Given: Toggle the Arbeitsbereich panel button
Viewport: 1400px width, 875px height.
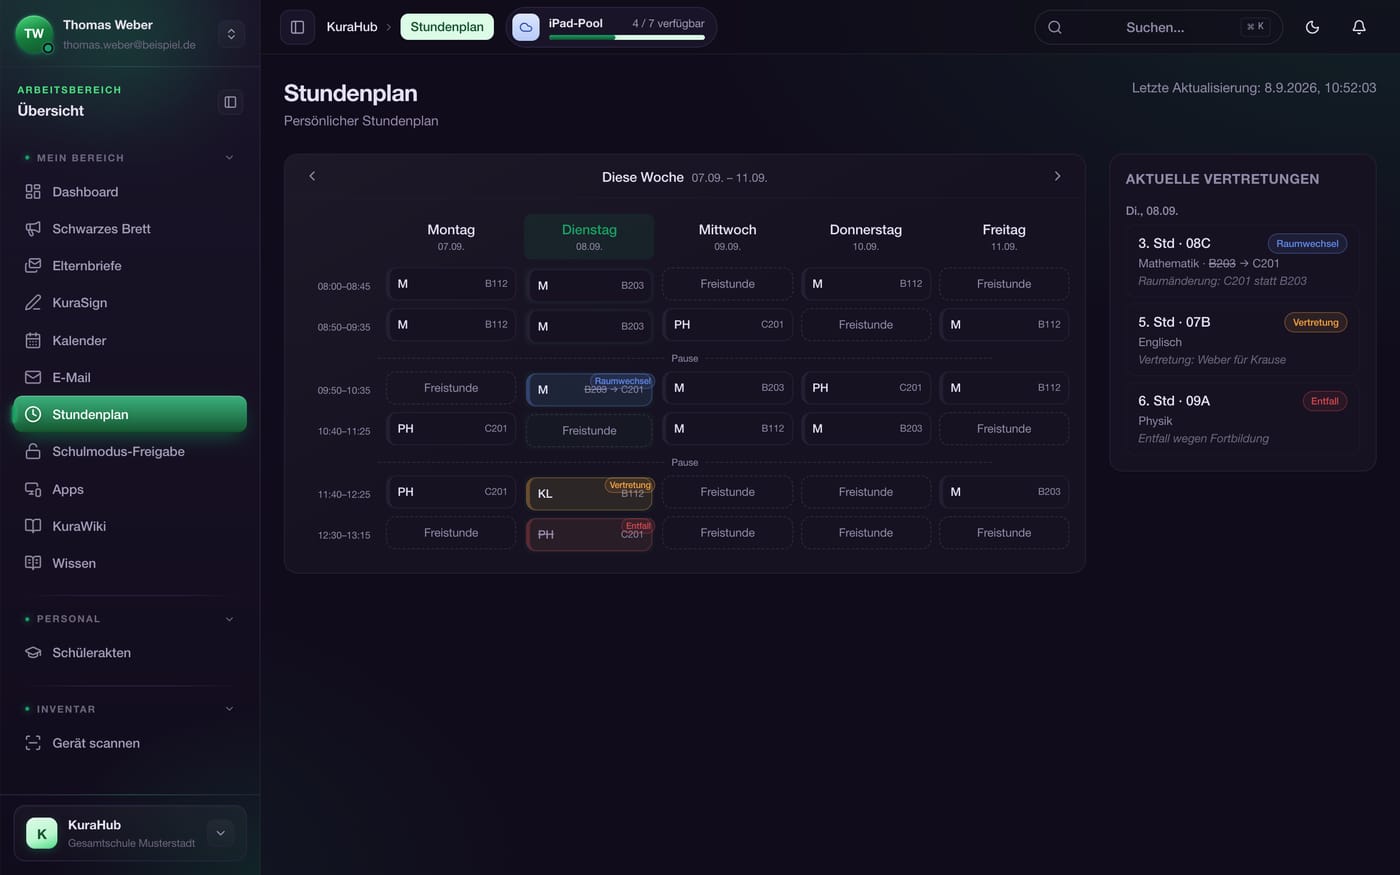Looking at the screenshot, I should point(230,102).
